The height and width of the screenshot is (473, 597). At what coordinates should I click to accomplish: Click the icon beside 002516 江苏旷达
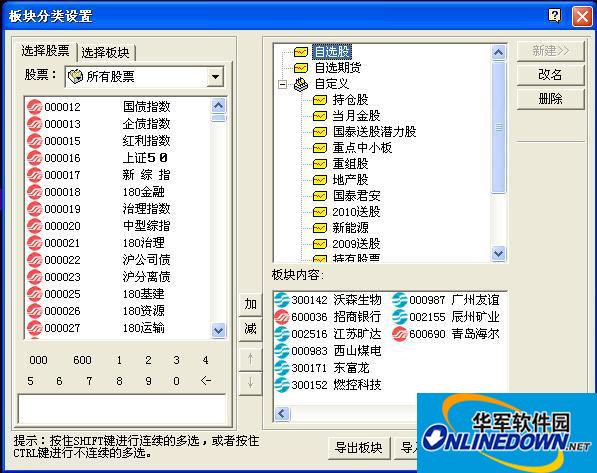pyautogui.click(x=282, y=334)
